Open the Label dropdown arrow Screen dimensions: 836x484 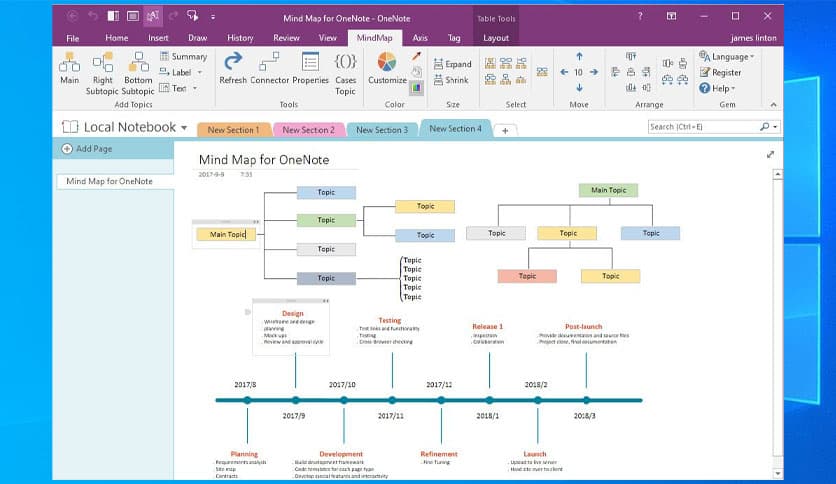point(200,72)
